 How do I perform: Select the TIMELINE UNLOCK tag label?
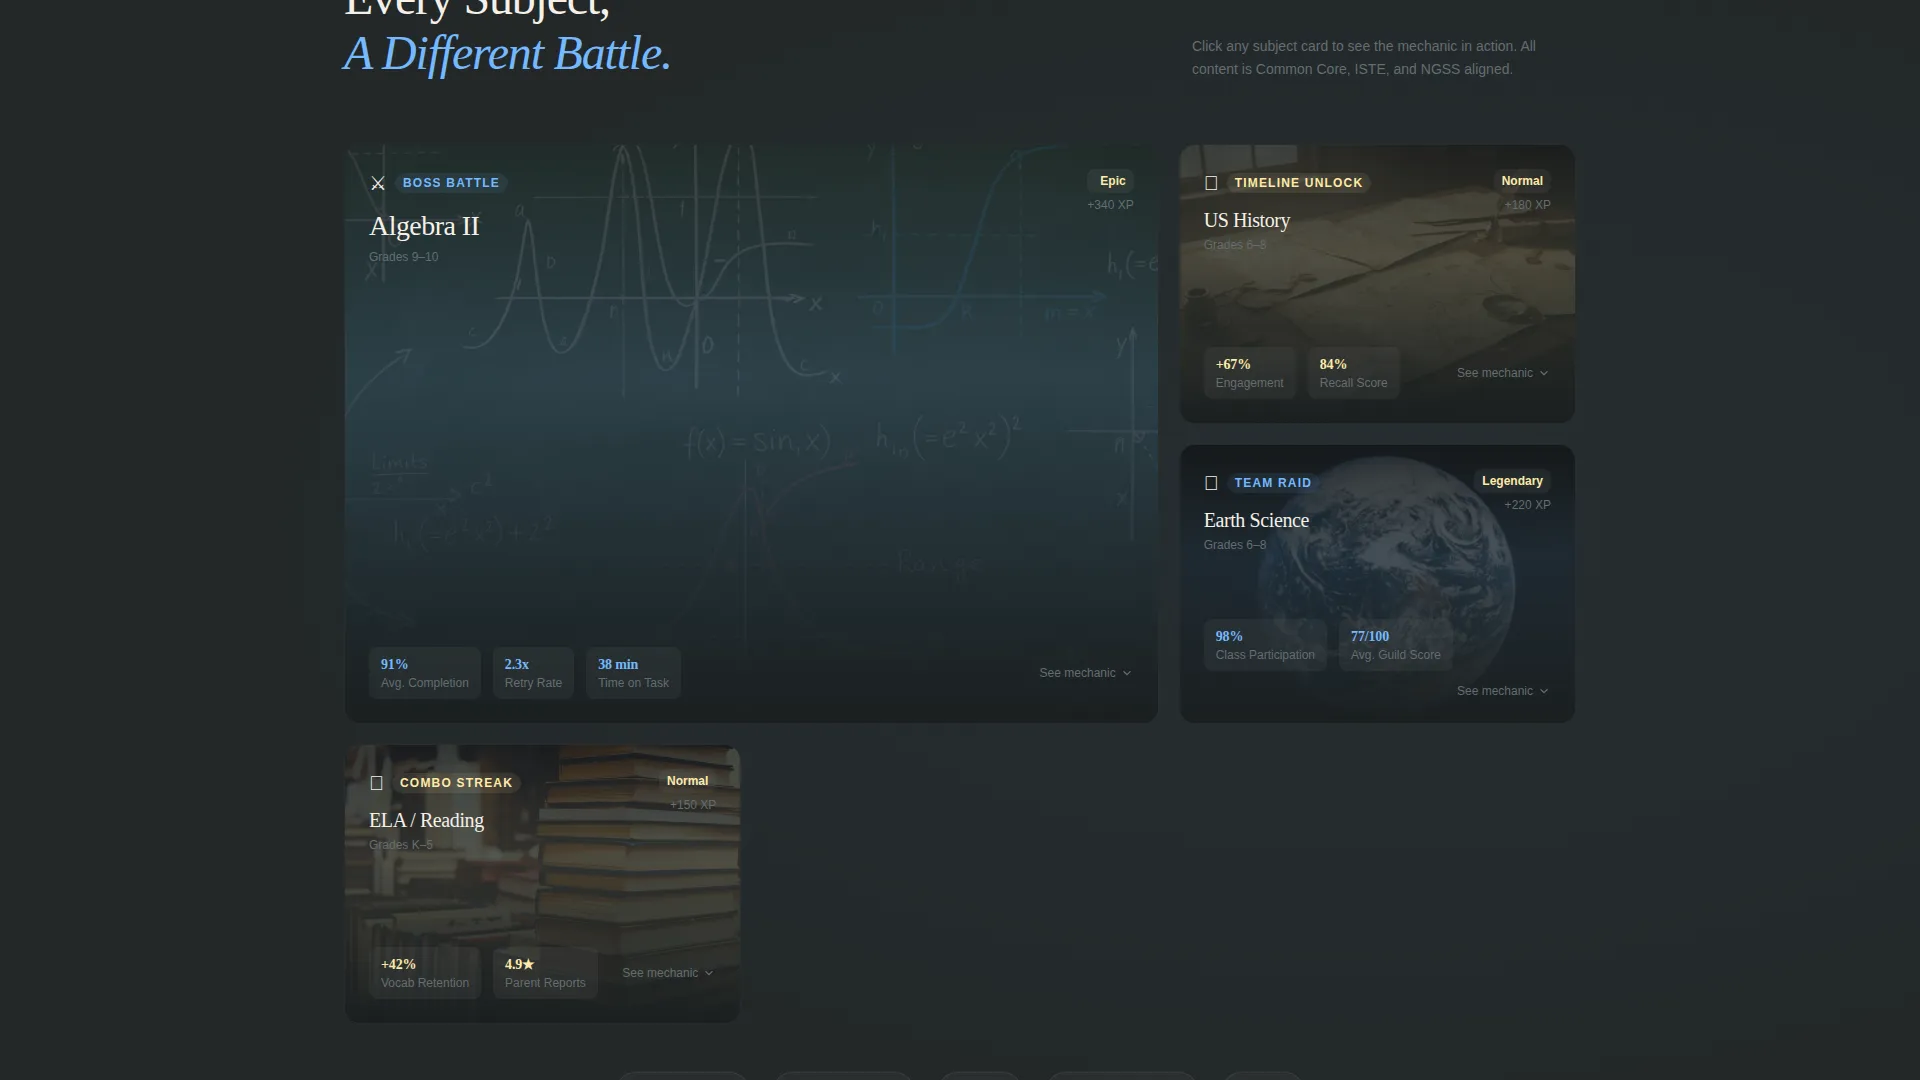pyautogui.click(x=1298, y=183)
